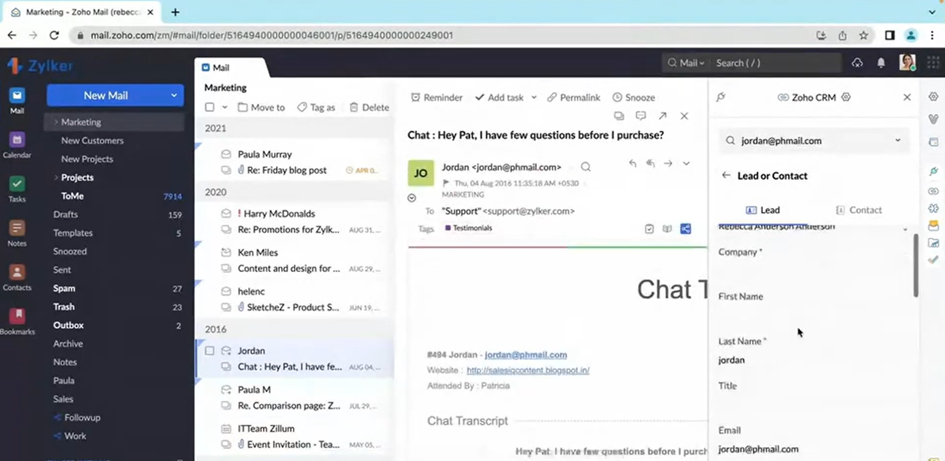Expand the Add task dropdown

[x=534, y=98]
